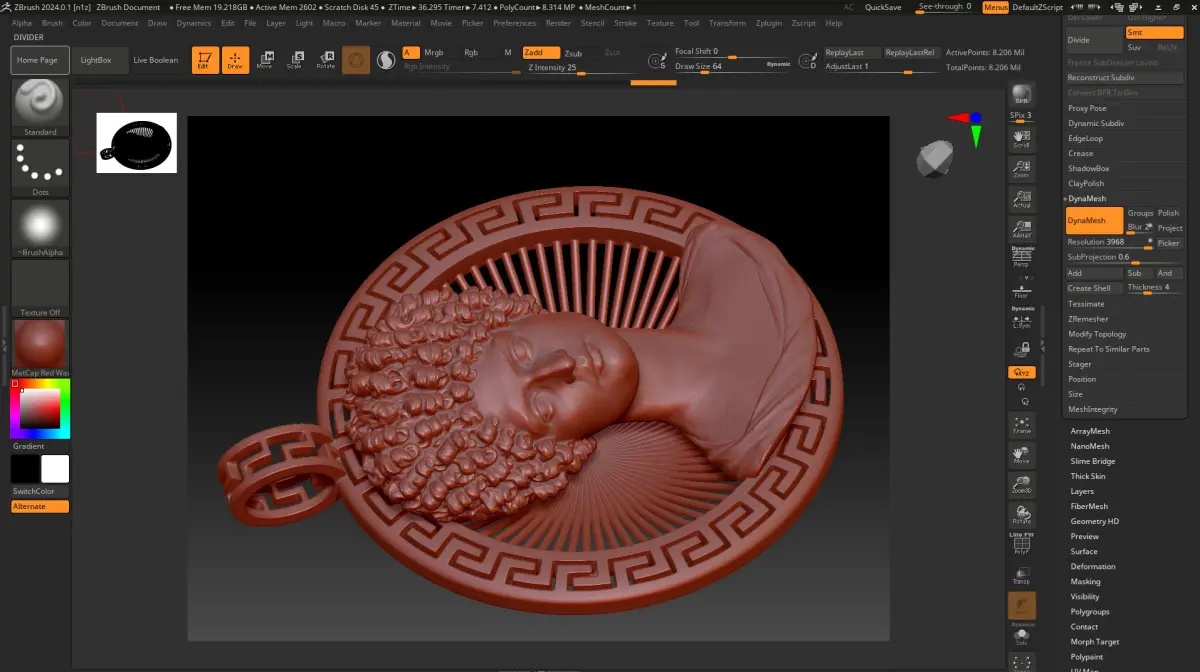This screenshot has width=1200, height=672.
Task: Toggle Perspective (Persp) view
Action: 1022,257
